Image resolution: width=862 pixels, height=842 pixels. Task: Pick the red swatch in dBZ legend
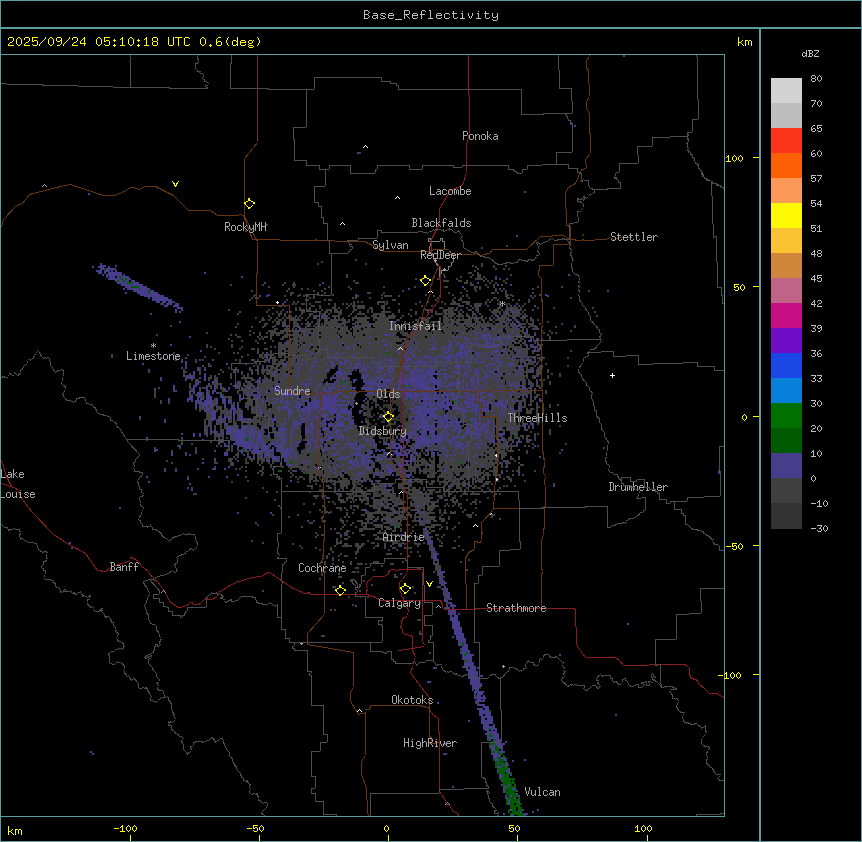pos(786,141)
